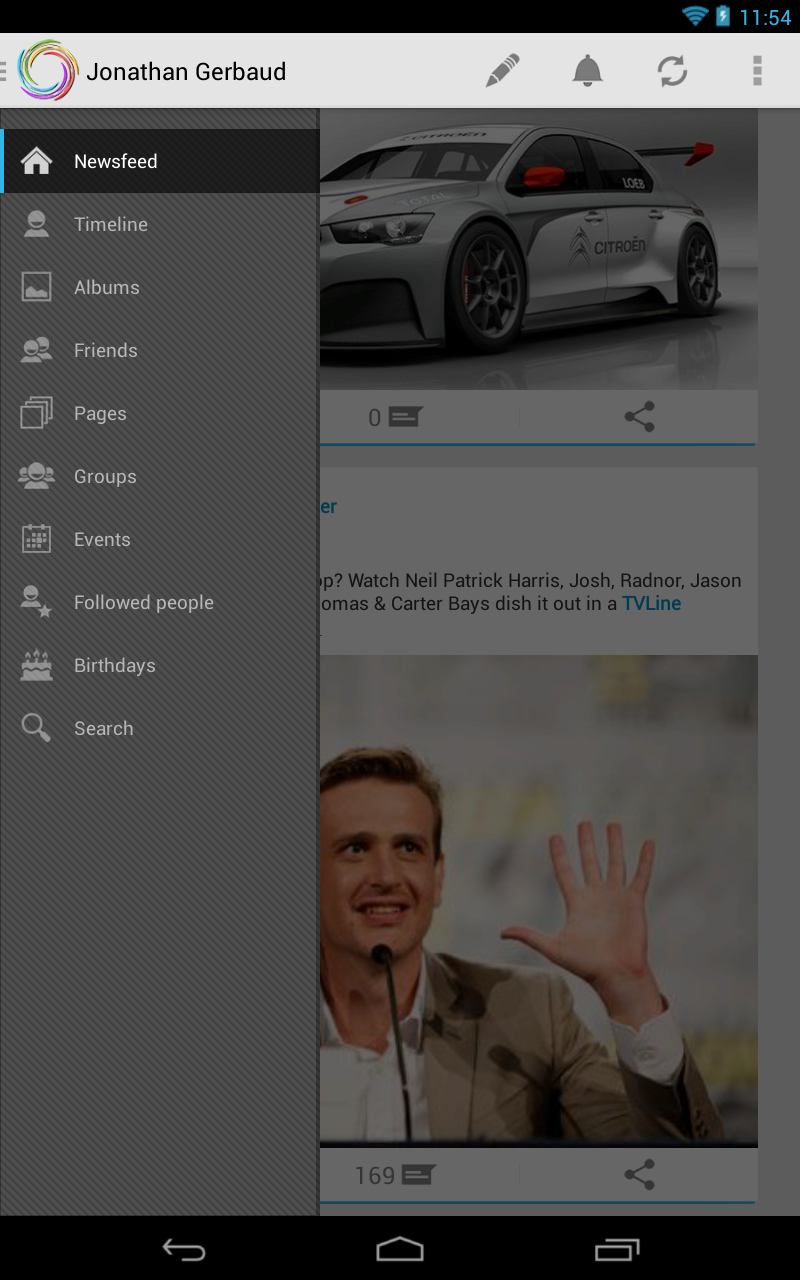Screen dimensions: 800x1280
Task: Tap the 11:54 clock
Action: pos(765,17)
